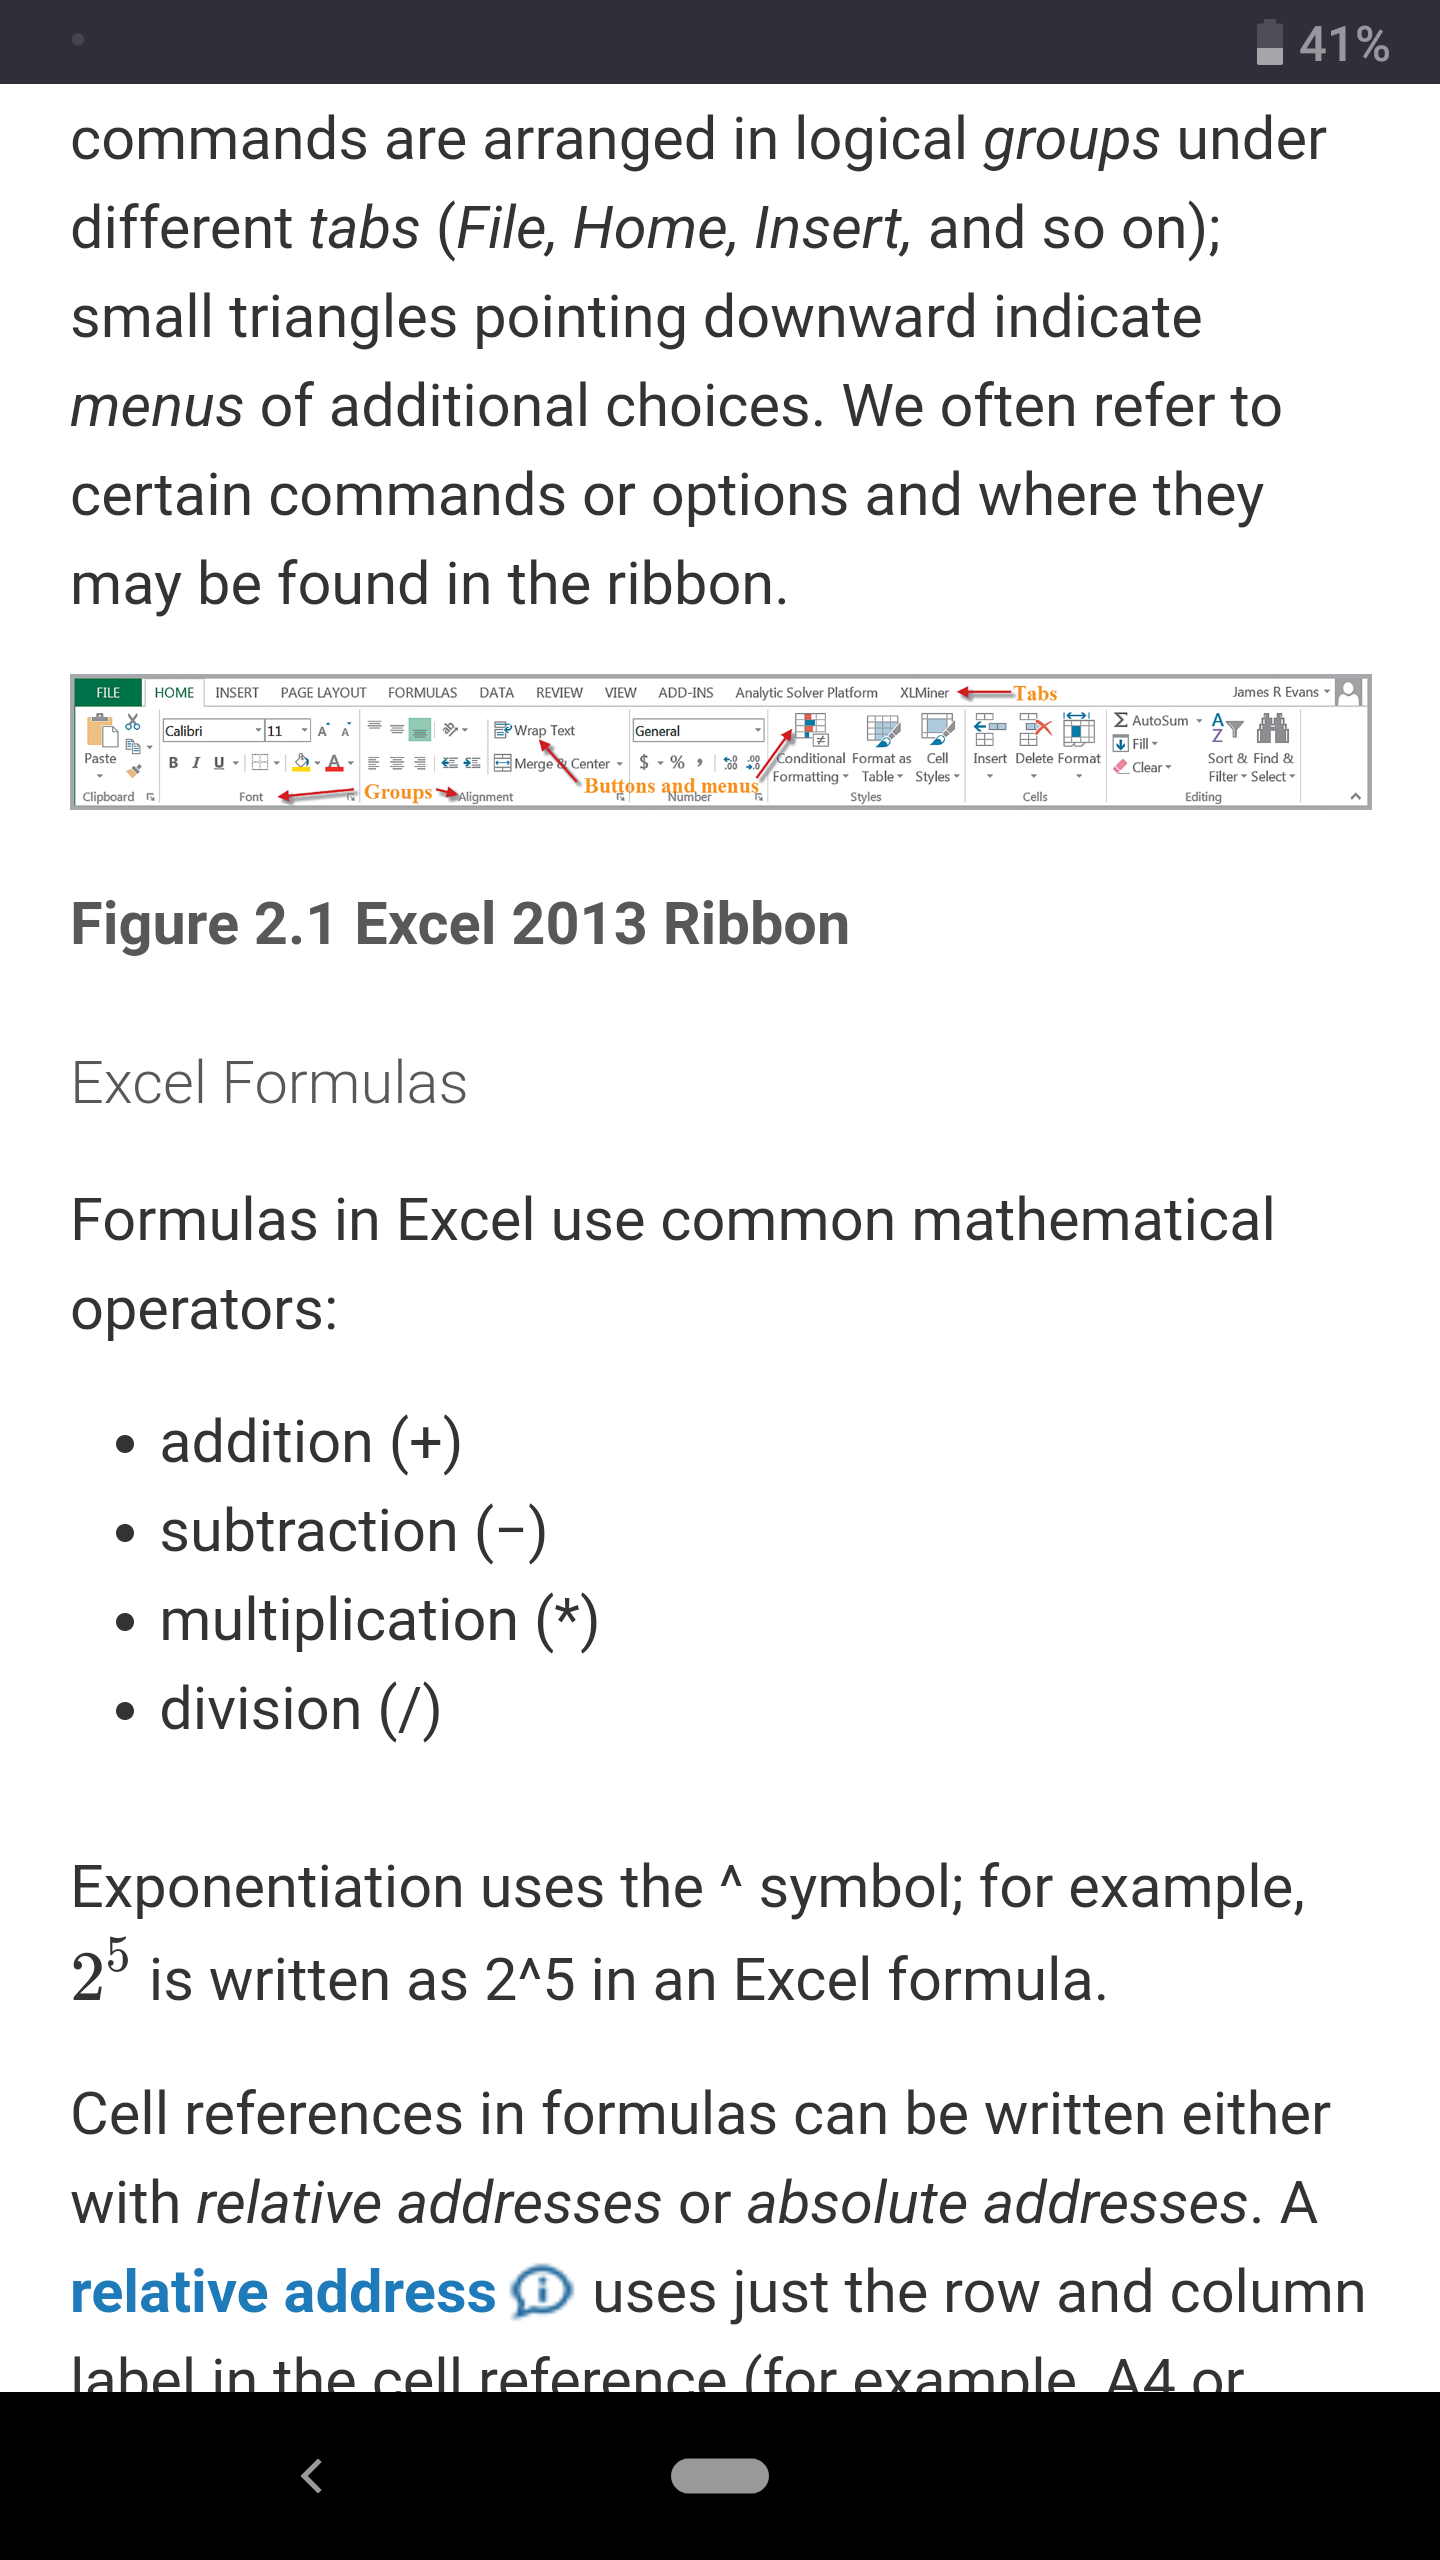Toggle Wrap Text in the ribbon
This screenshot has width=1440, height=2560.
coord(535,730)
